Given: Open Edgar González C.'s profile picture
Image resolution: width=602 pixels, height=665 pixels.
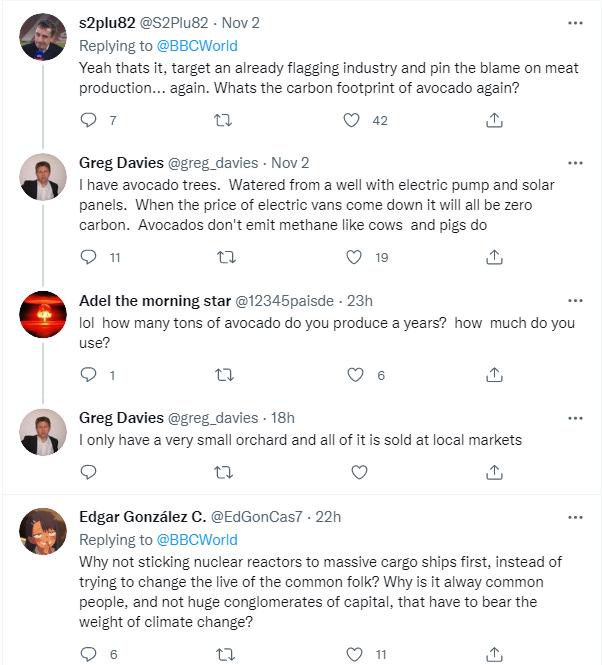Looking at the screenshot, I should 43,532.
